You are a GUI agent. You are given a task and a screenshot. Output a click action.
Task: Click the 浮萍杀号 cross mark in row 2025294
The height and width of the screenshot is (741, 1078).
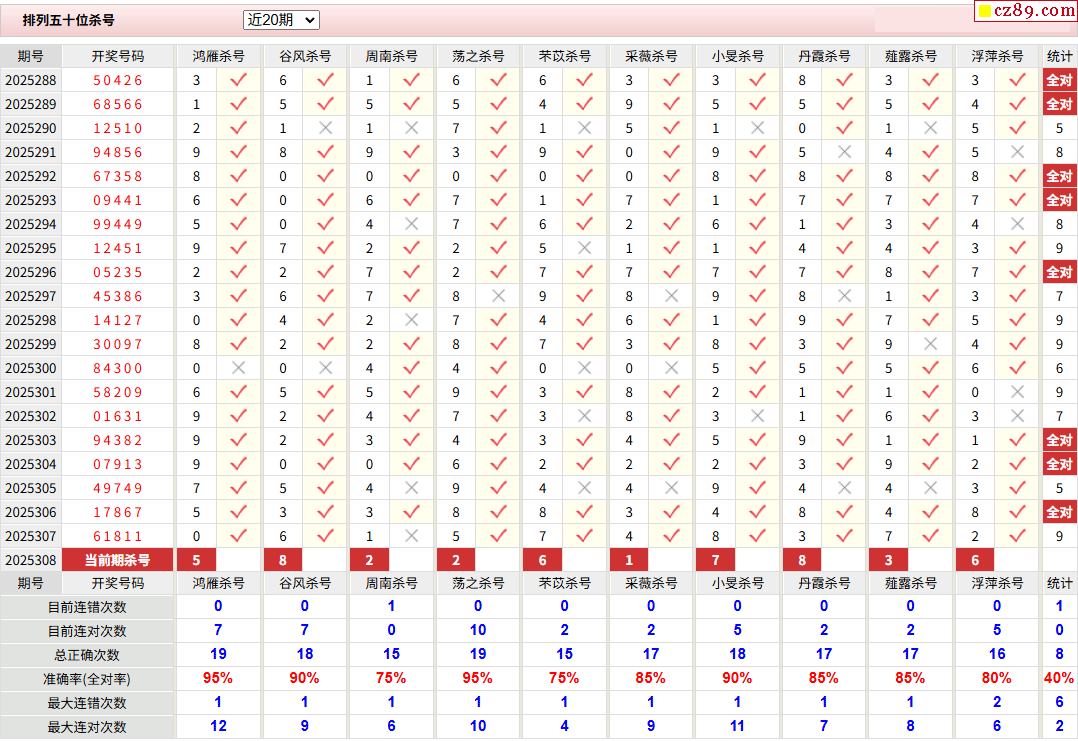(1017, 224)
